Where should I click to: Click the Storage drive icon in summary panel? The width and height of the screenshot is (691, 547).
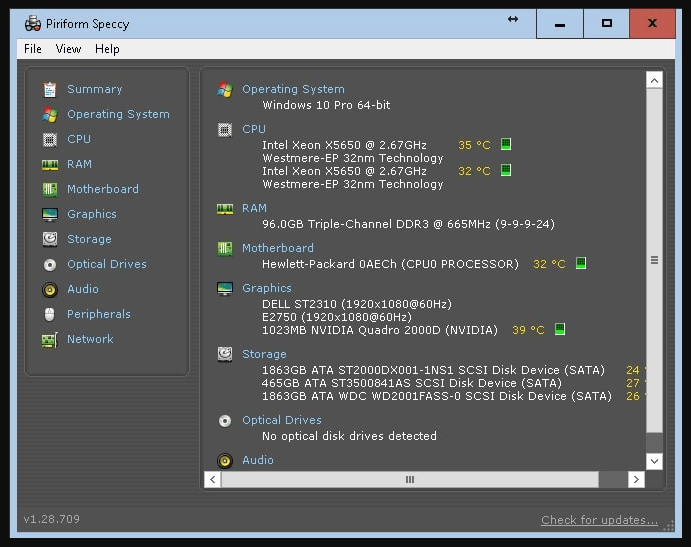click(225, 354)
